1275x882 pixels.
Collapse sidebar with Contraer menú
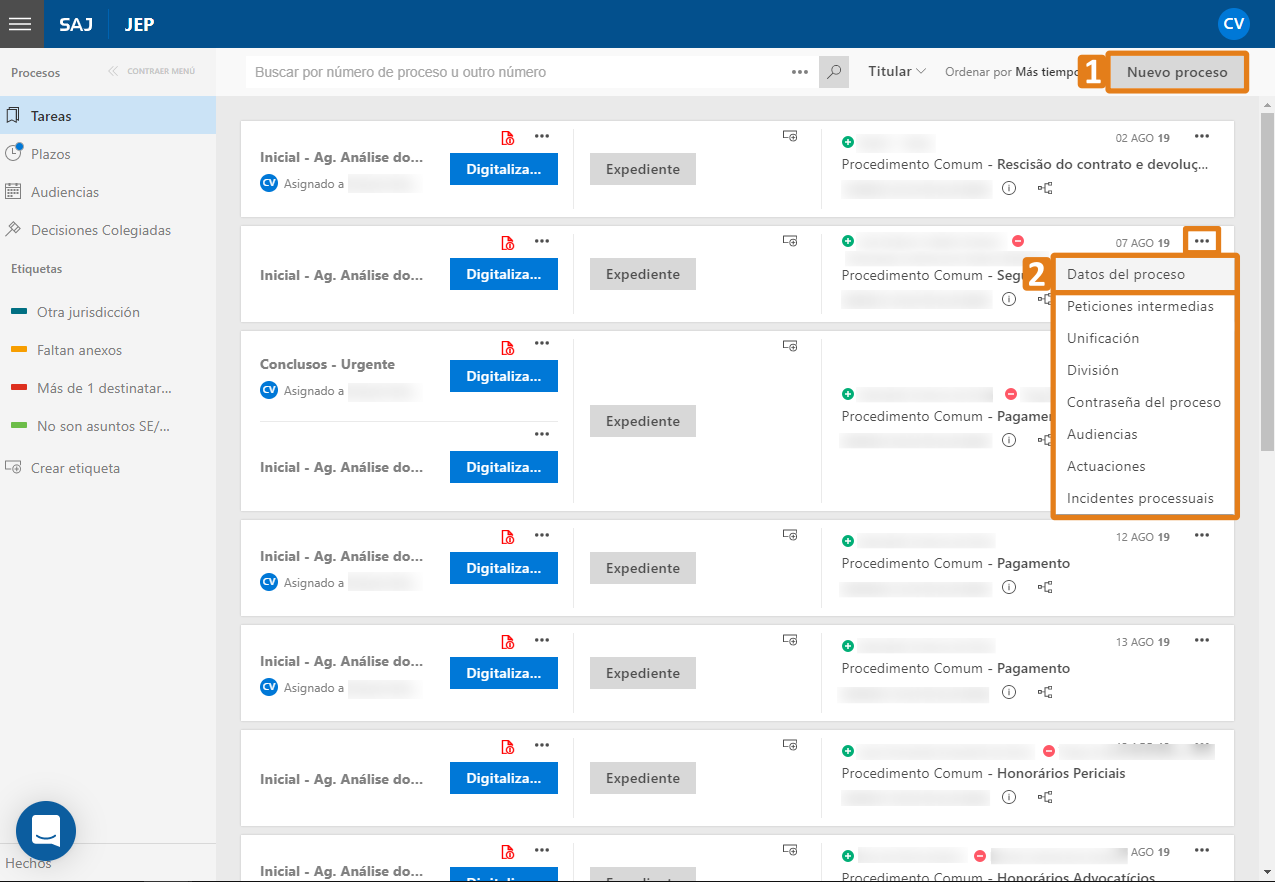click(152, 72)
